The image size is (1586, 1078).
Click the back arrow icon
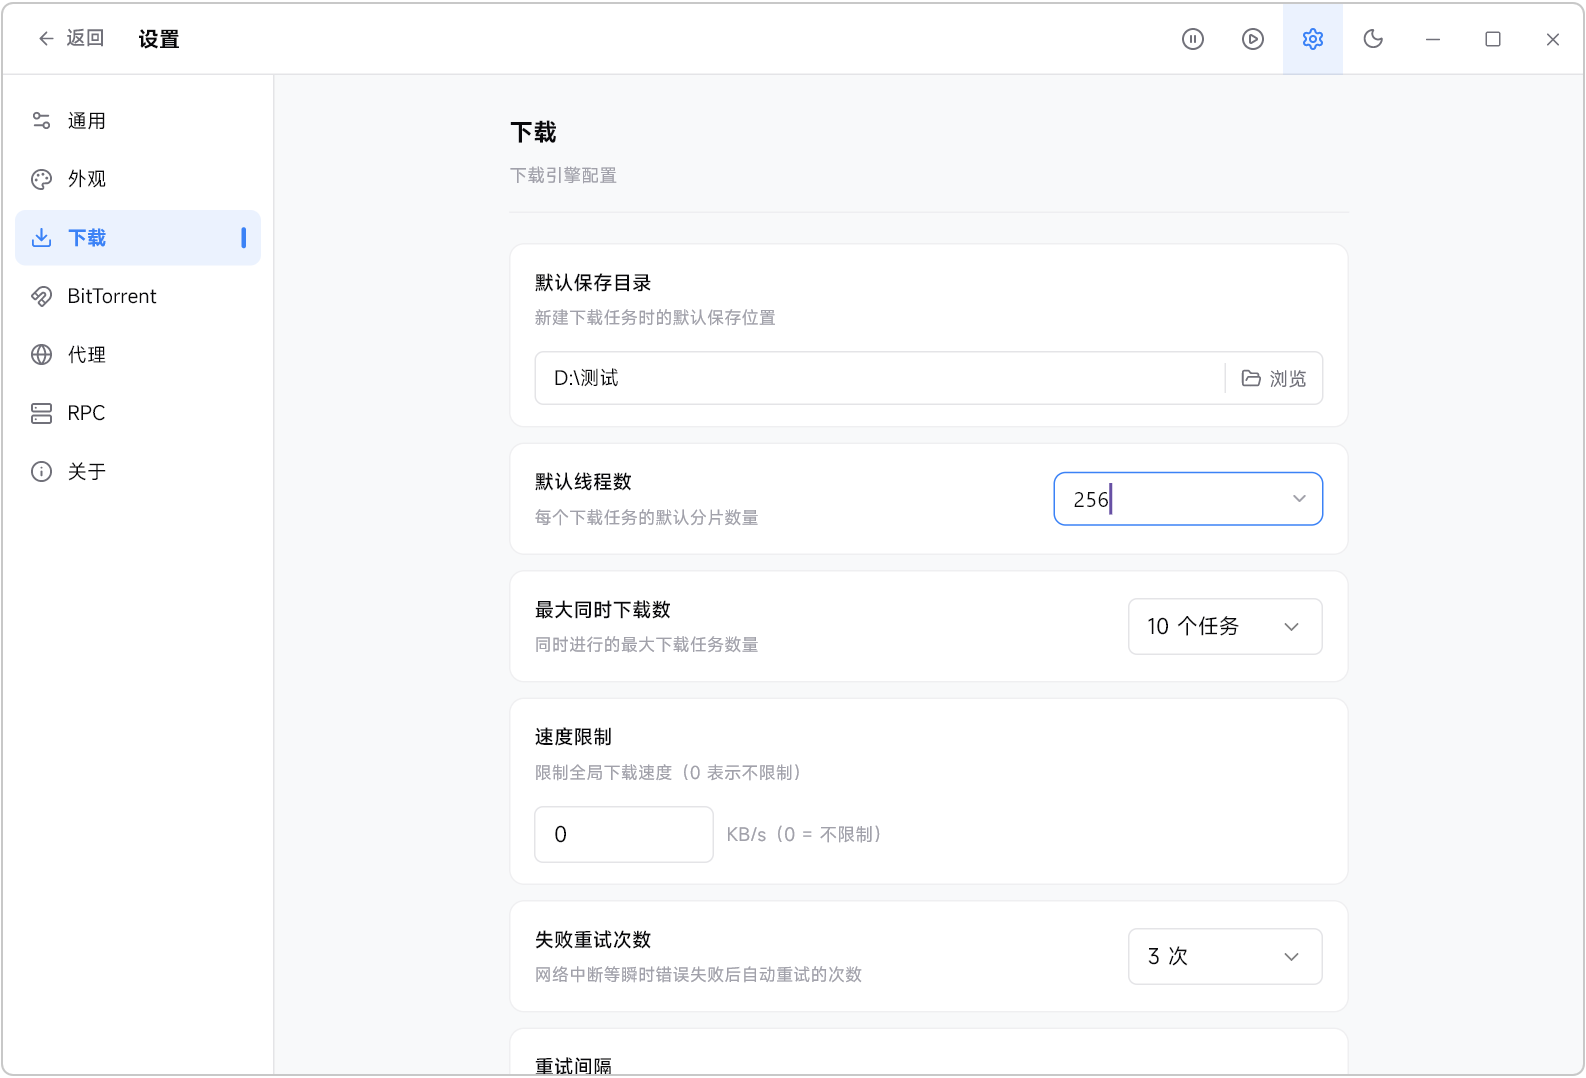[46, 39]
